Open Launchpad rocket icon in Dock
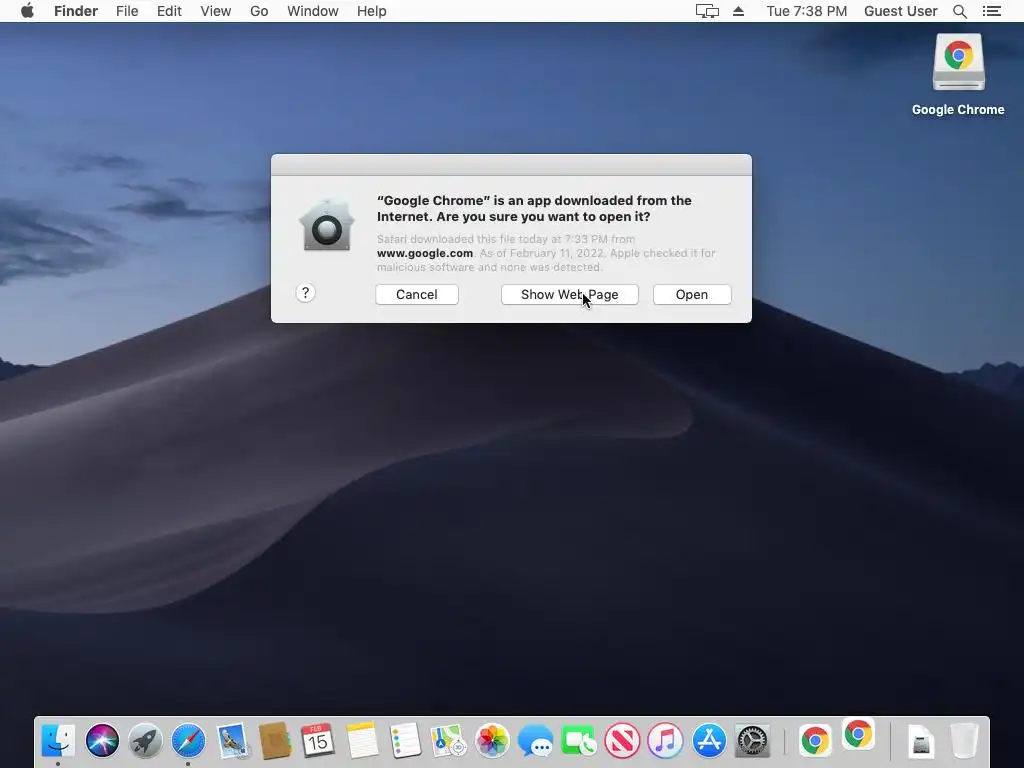The height and width of the screenshot is (768, 1024). (x=145, y=741)
